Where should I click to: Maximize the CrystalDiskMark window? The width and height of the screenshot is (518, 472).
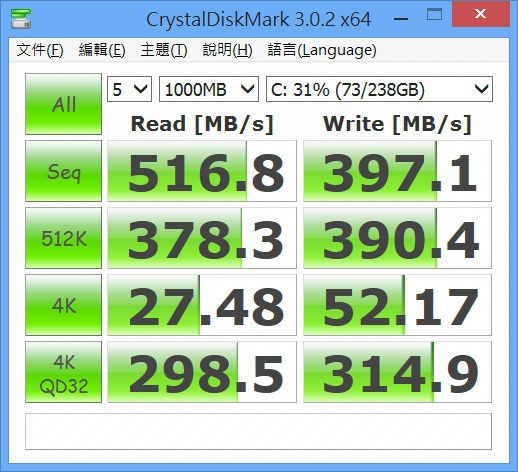434,15
